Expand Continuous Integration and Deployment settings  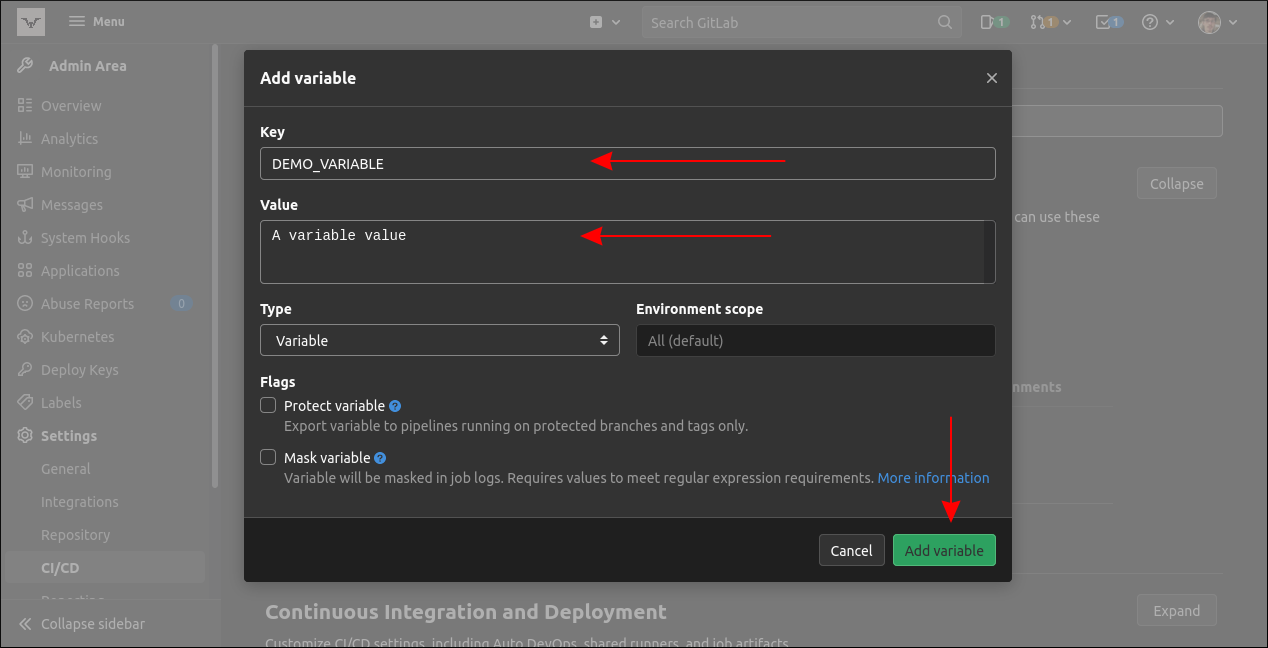1176,610
